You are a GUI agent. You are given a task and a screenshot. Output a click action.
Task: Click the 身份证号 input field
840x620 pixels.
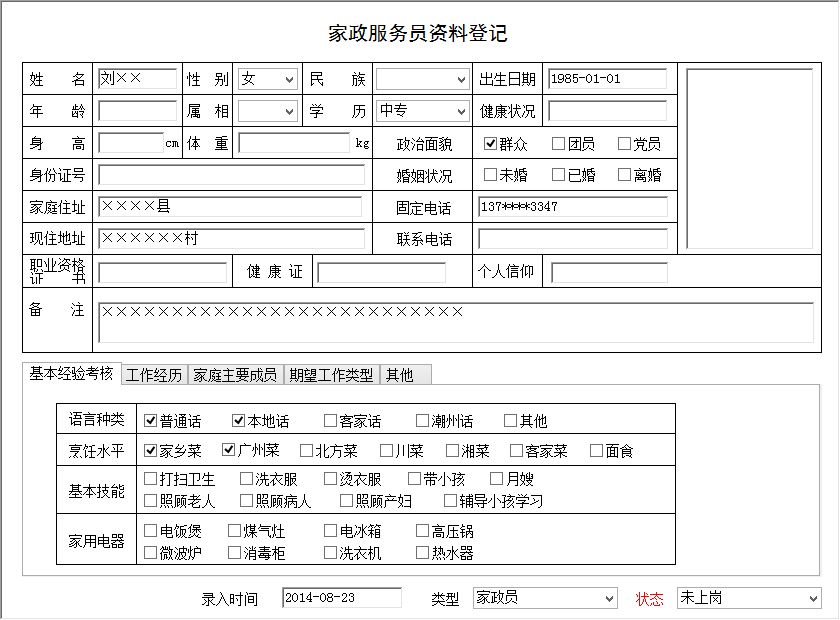[231, 175]
